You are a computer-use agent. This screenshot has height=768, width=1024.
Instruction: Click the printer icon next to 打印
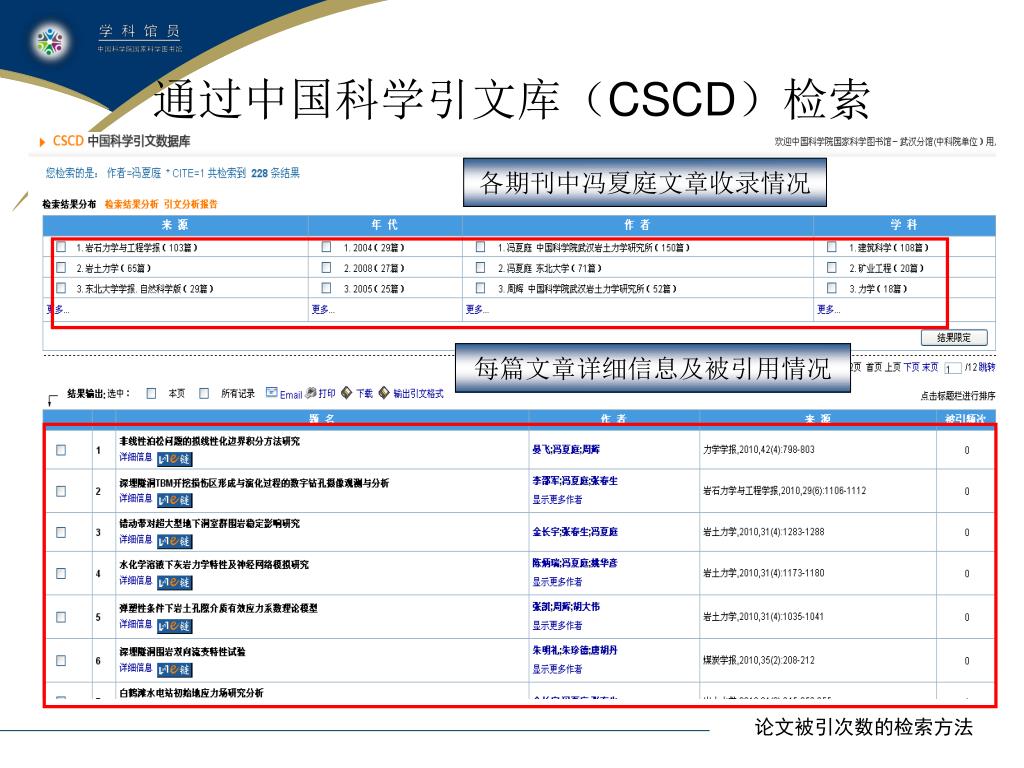(x=311, y=392)
